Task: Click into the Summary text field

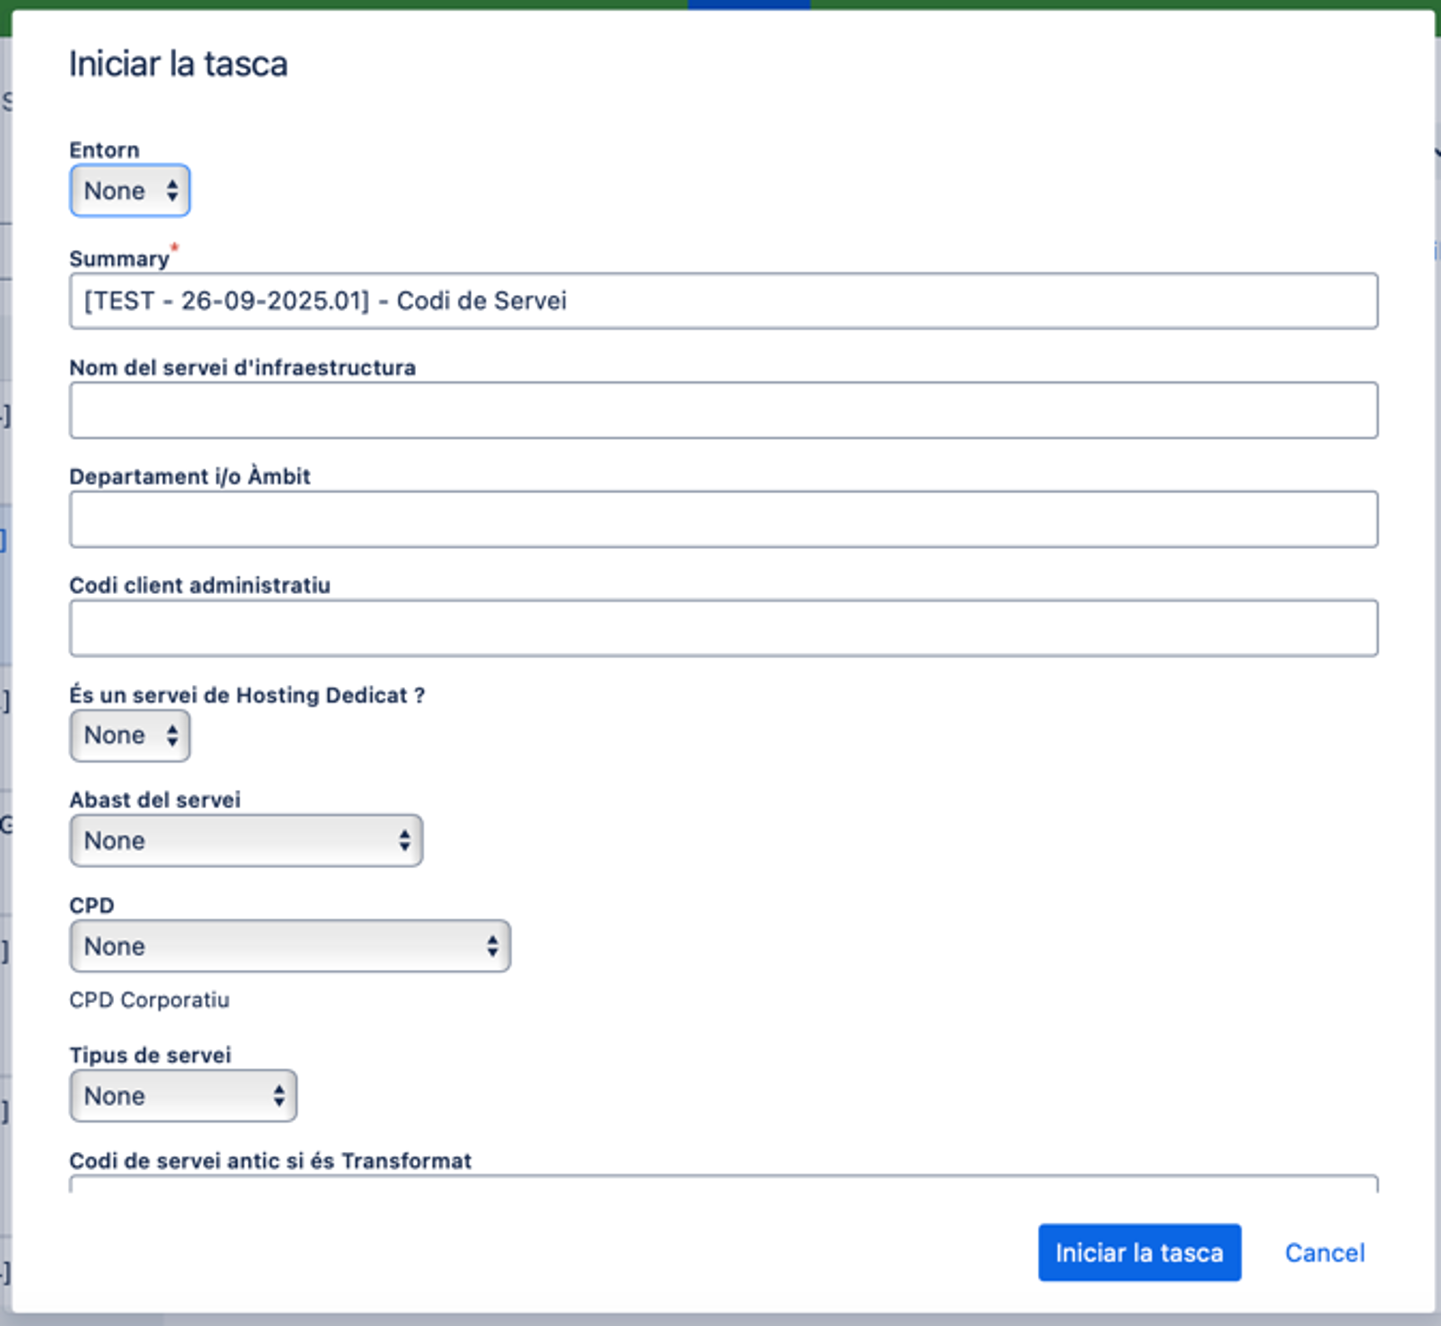Action: [723, 301]
